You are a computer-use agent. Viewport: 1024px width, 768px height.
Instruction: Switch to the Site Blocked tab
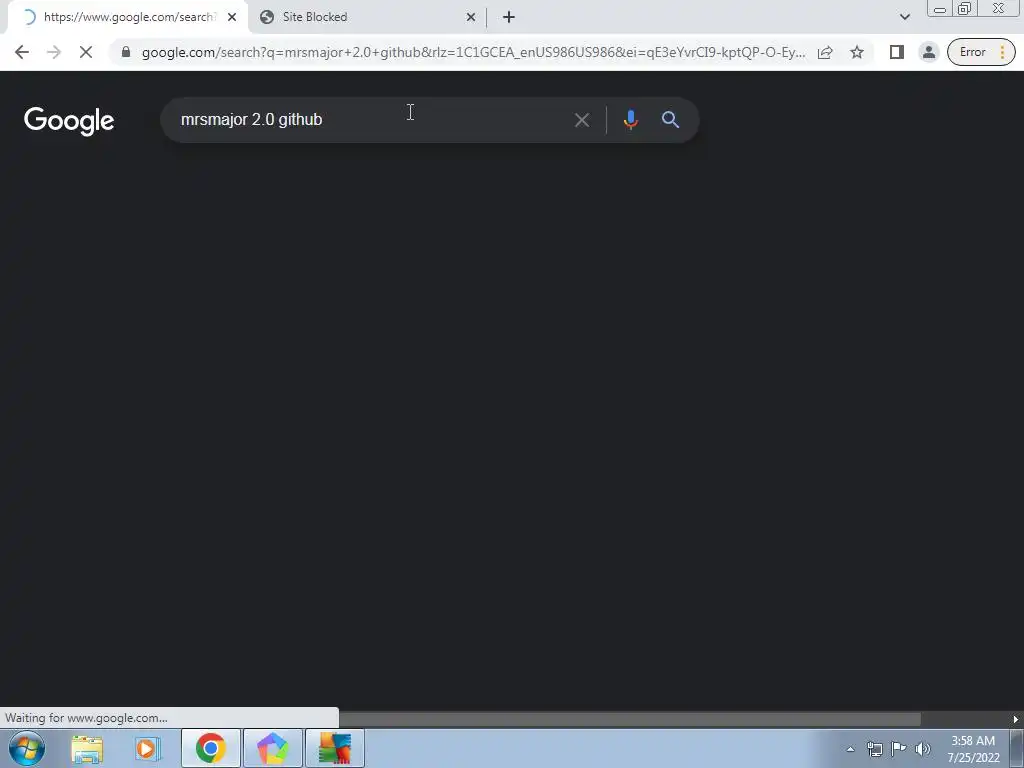click(368, 17)
